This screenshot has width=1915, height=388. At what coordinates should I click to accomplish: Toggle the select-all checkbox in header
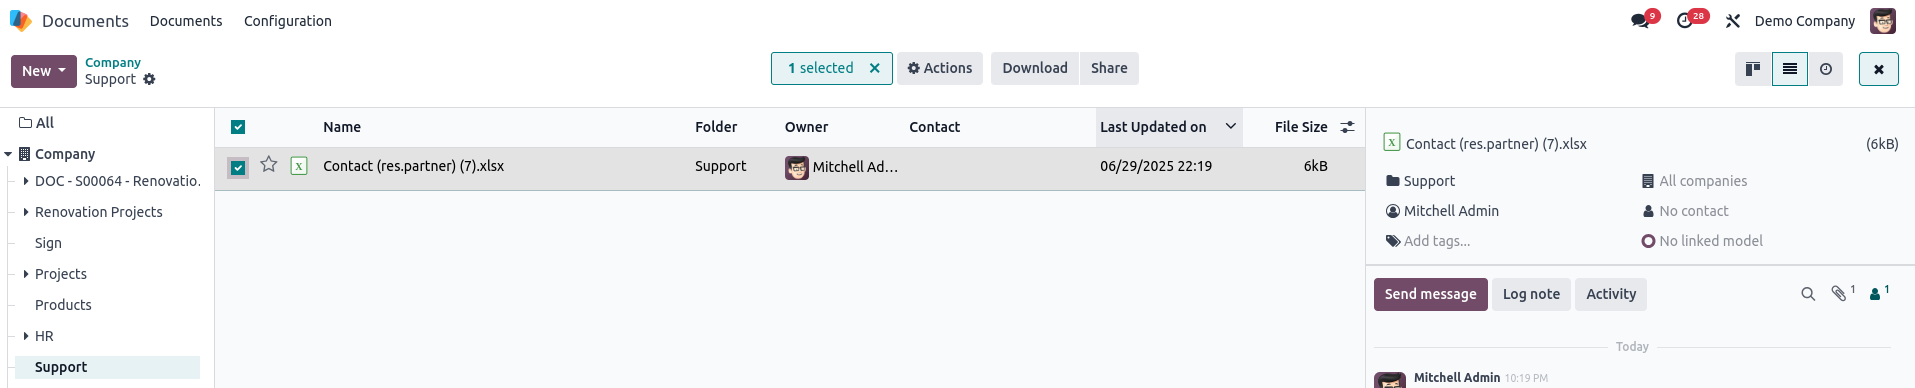238,127
